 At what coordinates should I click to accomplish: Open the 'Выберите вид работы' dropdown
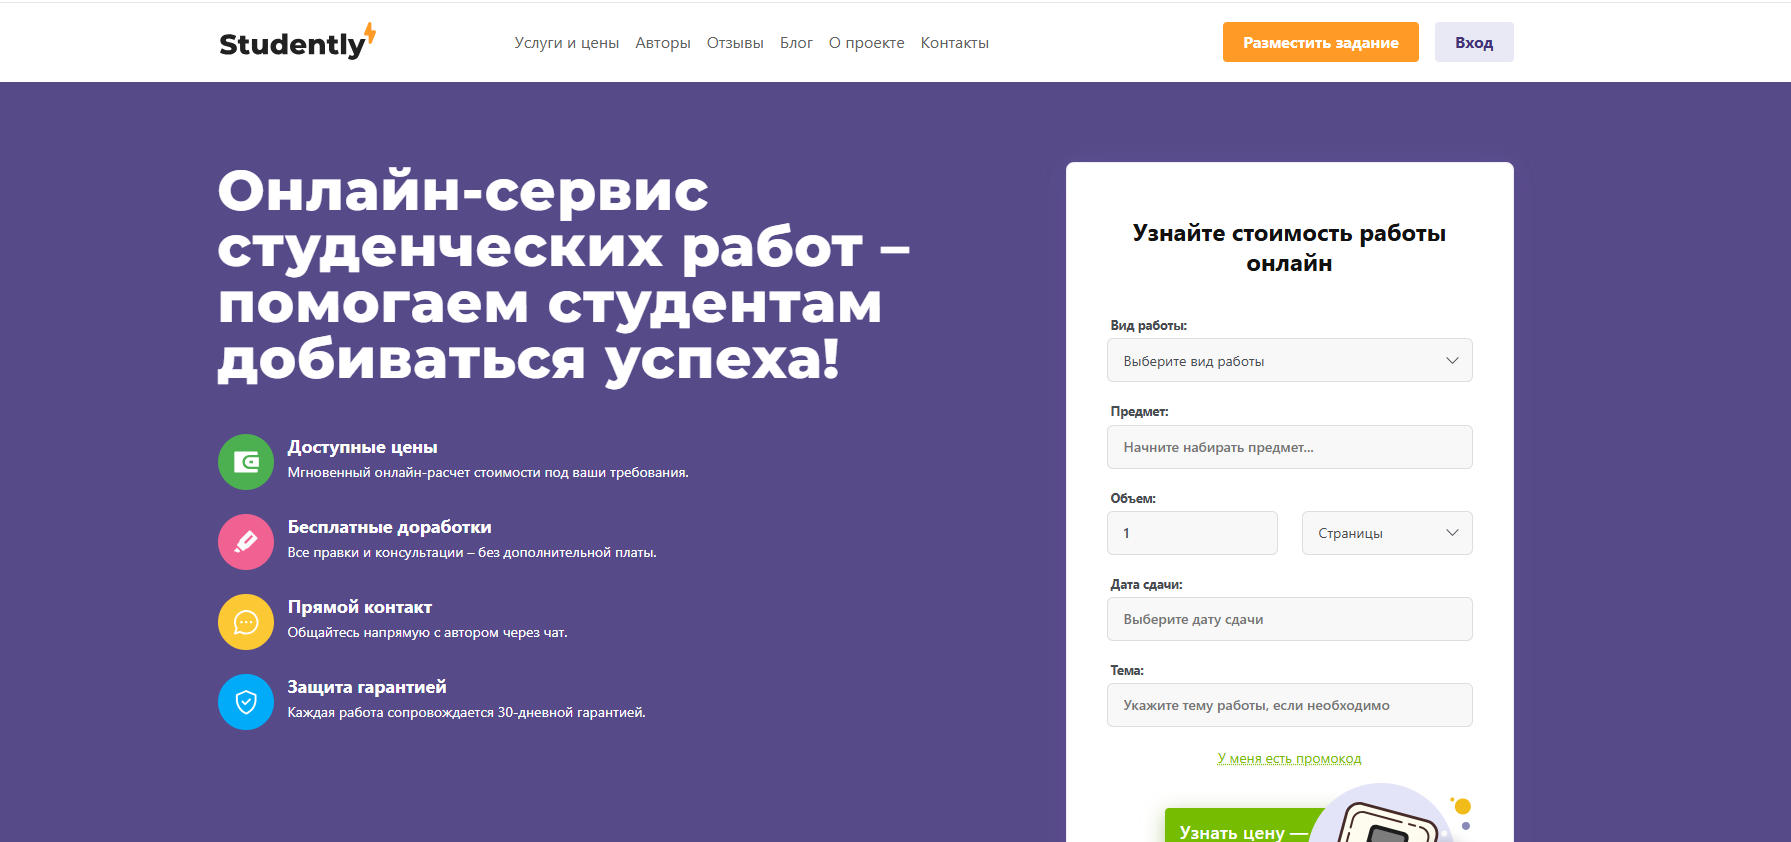[x=1289, y=361]
